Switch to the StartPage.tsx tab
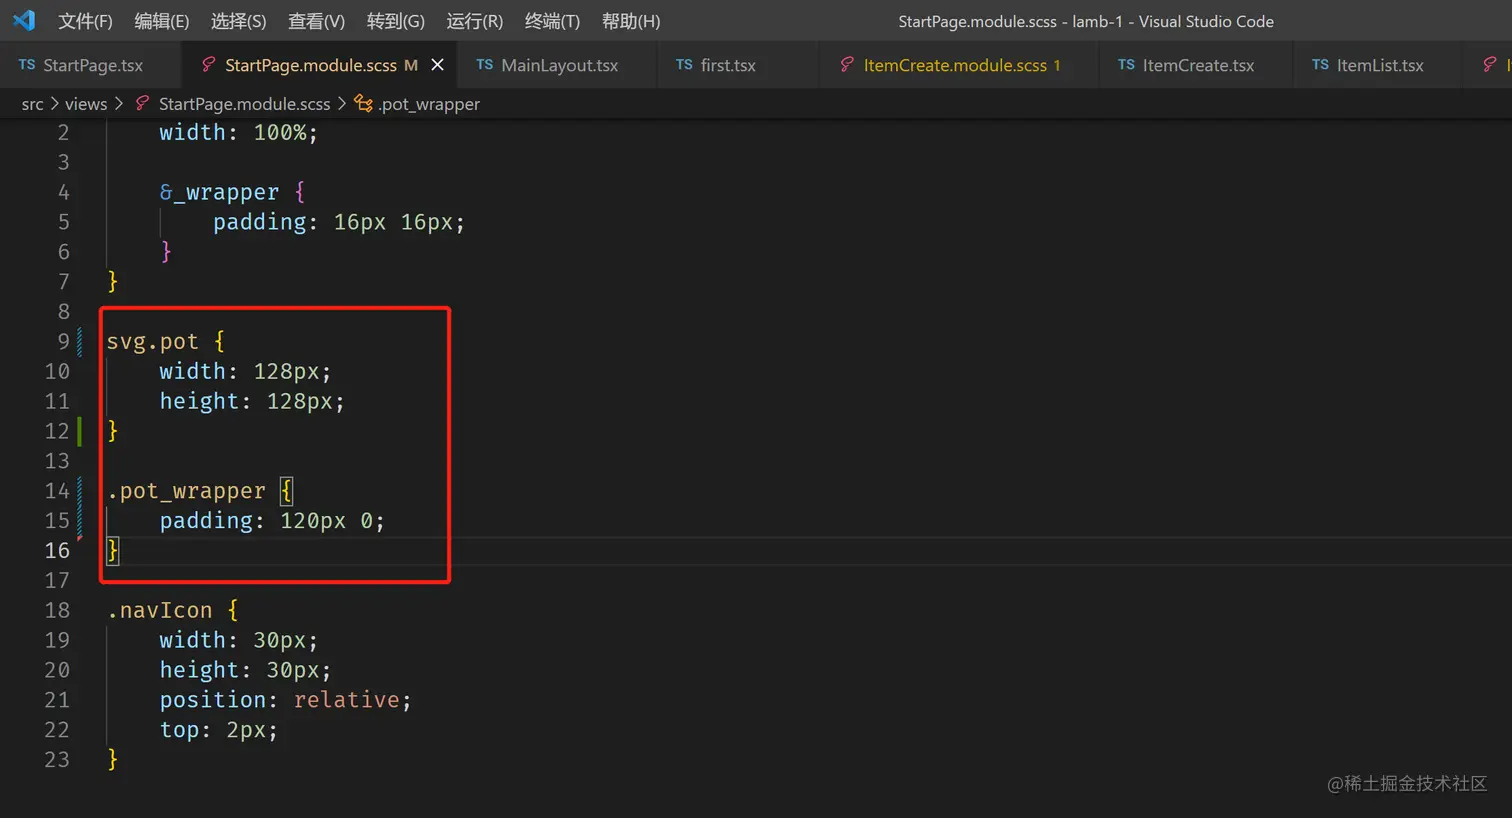Viewport: 1512px width, 818px height. [93, 65]
